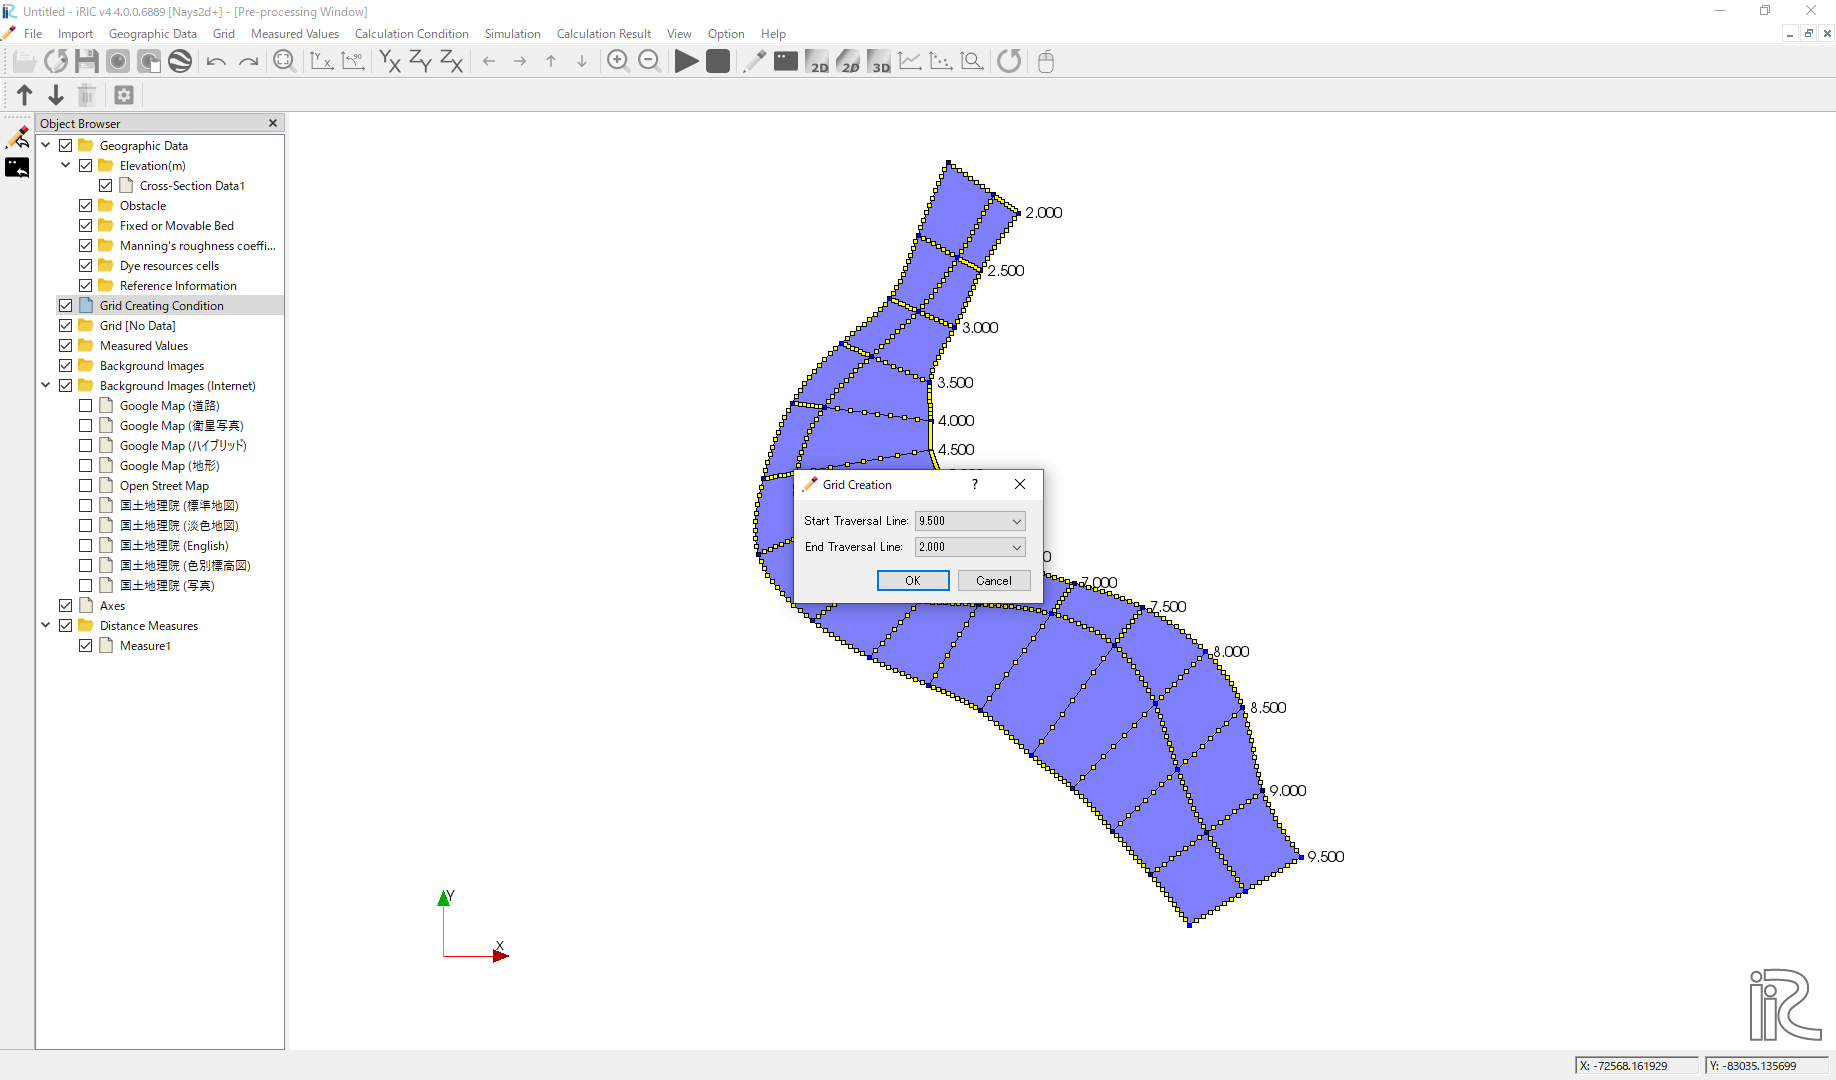Screen dimensions: 1836x1080
Task: Click the Zoom Out magnifier icon
Action: coord(649,62)
